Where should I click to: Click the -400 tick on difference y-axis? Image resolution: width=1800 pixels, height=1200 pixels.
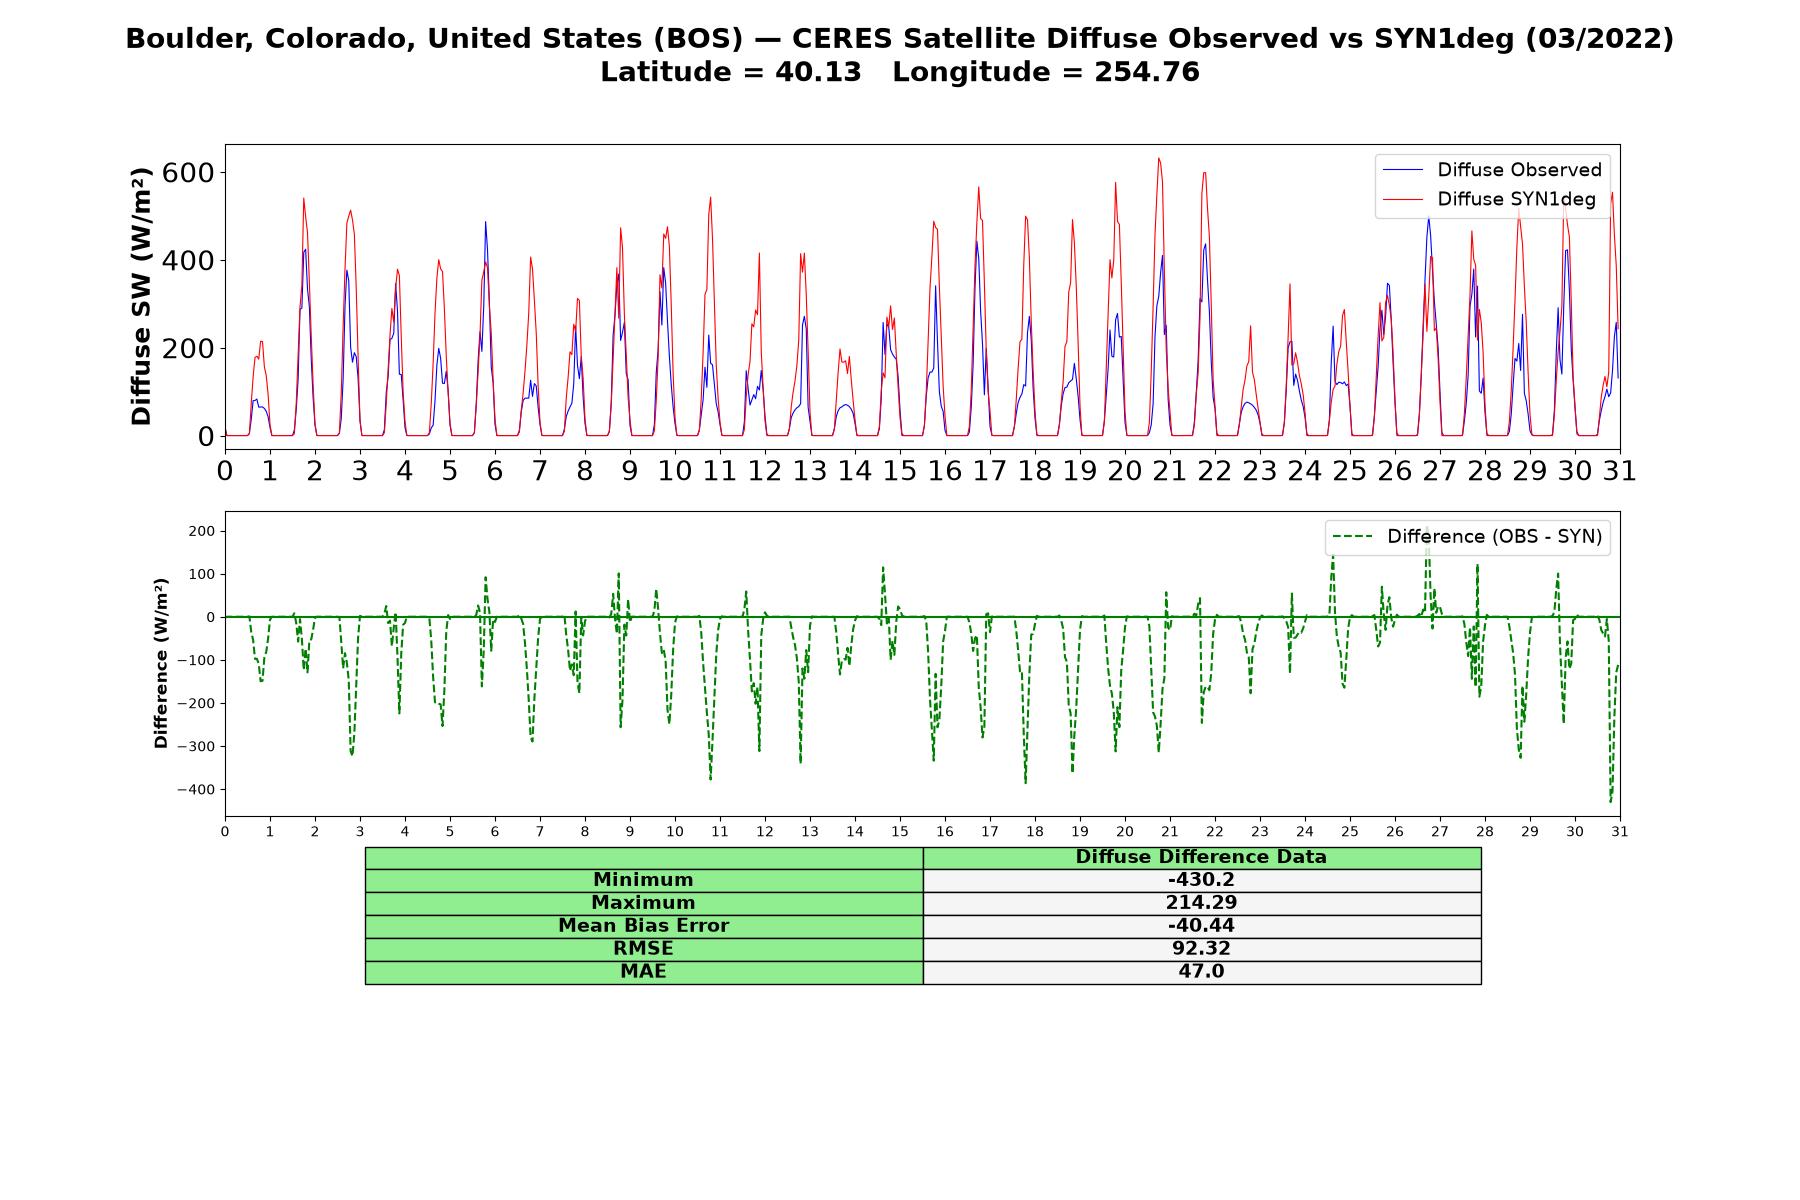[196, 790]
